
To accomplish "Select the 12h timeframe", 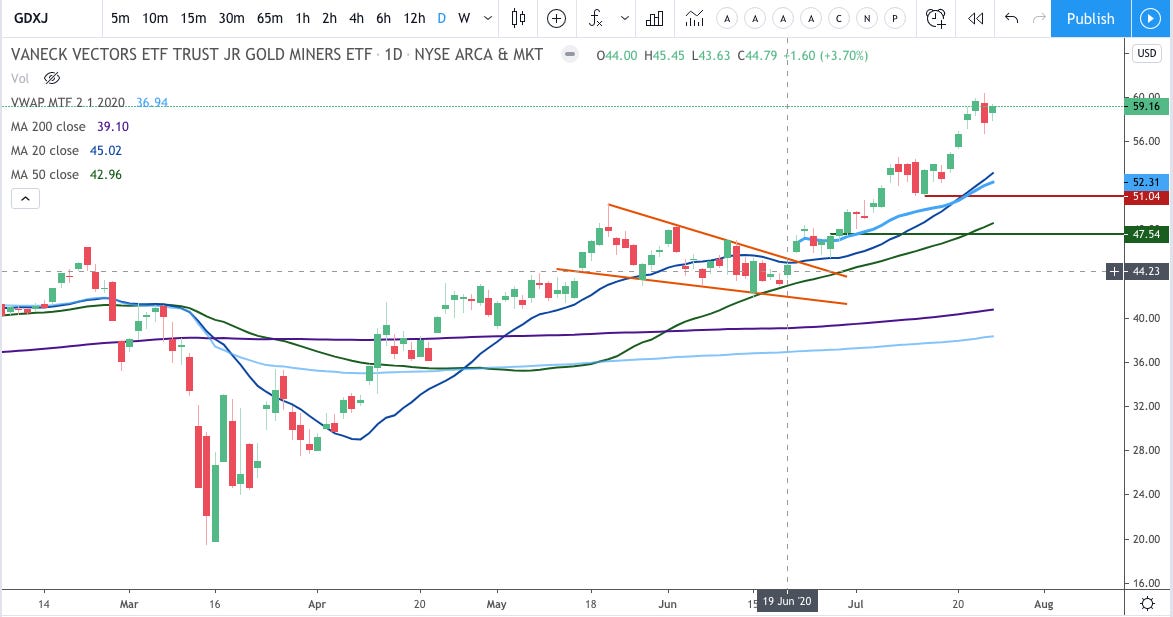I will point(414,19).
